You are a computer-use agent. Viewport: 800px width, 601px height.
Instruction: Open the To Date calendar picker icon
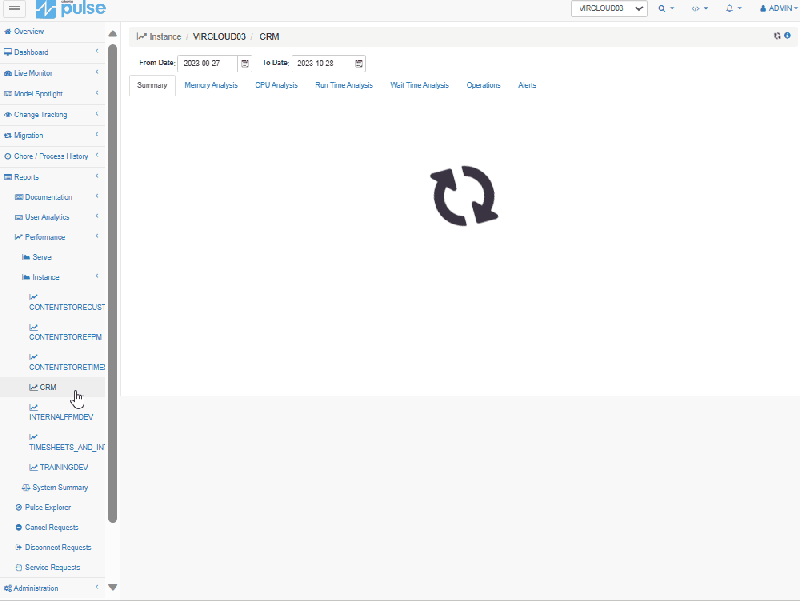click(359, 63)
